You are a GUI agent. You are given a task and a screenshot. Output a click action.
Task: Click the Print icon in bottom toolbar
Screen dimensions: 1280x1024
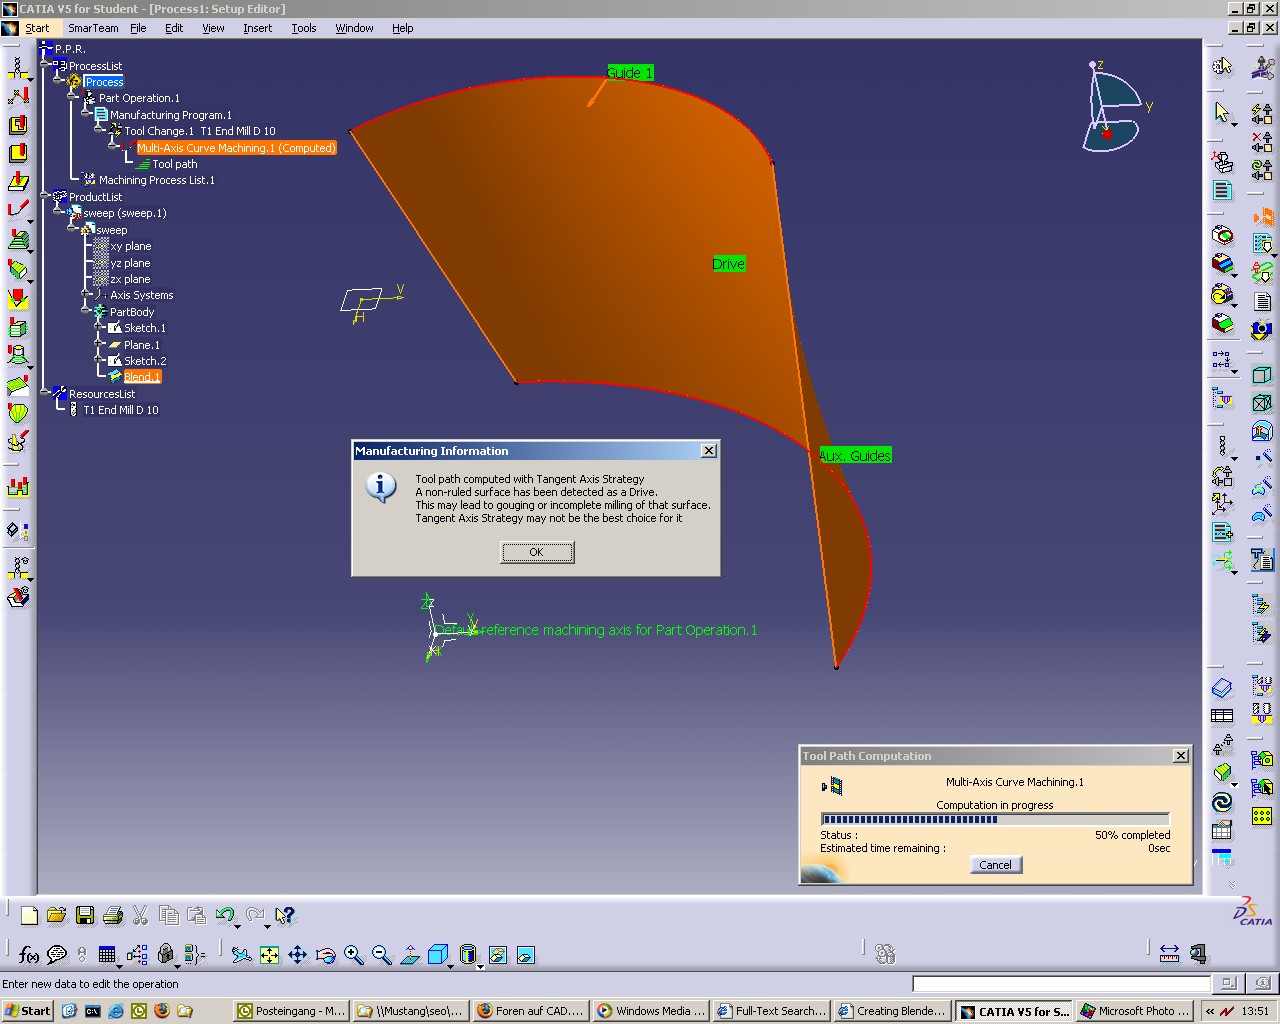pos(113,915)
